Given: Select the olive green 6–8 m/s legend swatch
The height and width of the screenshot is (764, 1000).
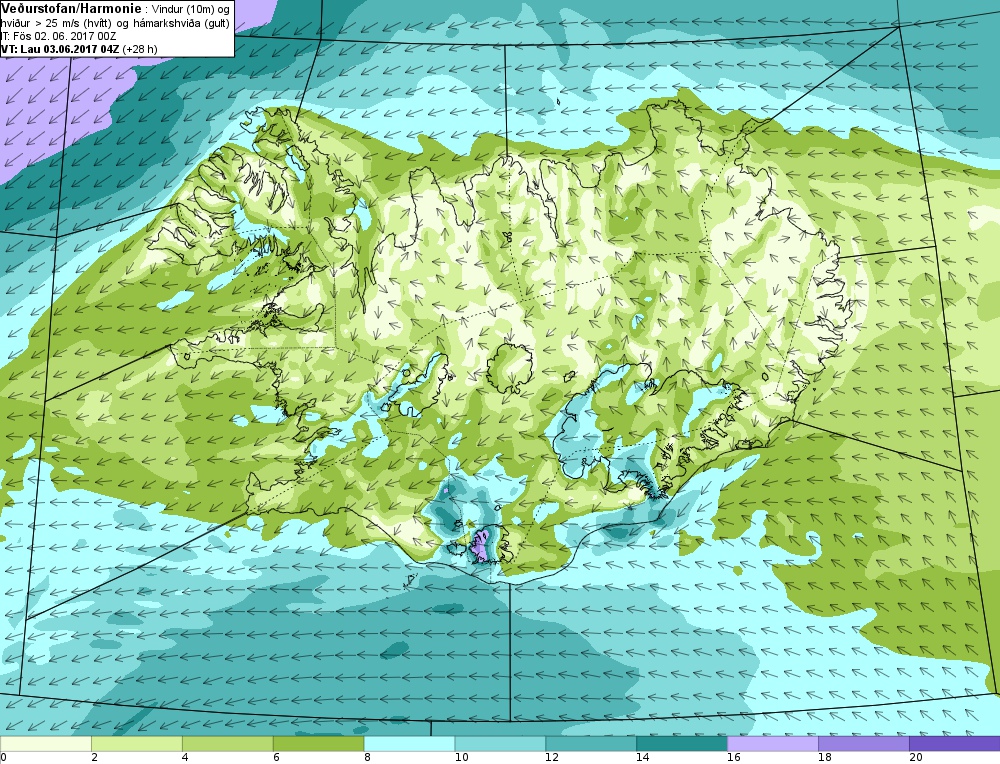Looking at the screenshot, I should click(x=318, y=744).
